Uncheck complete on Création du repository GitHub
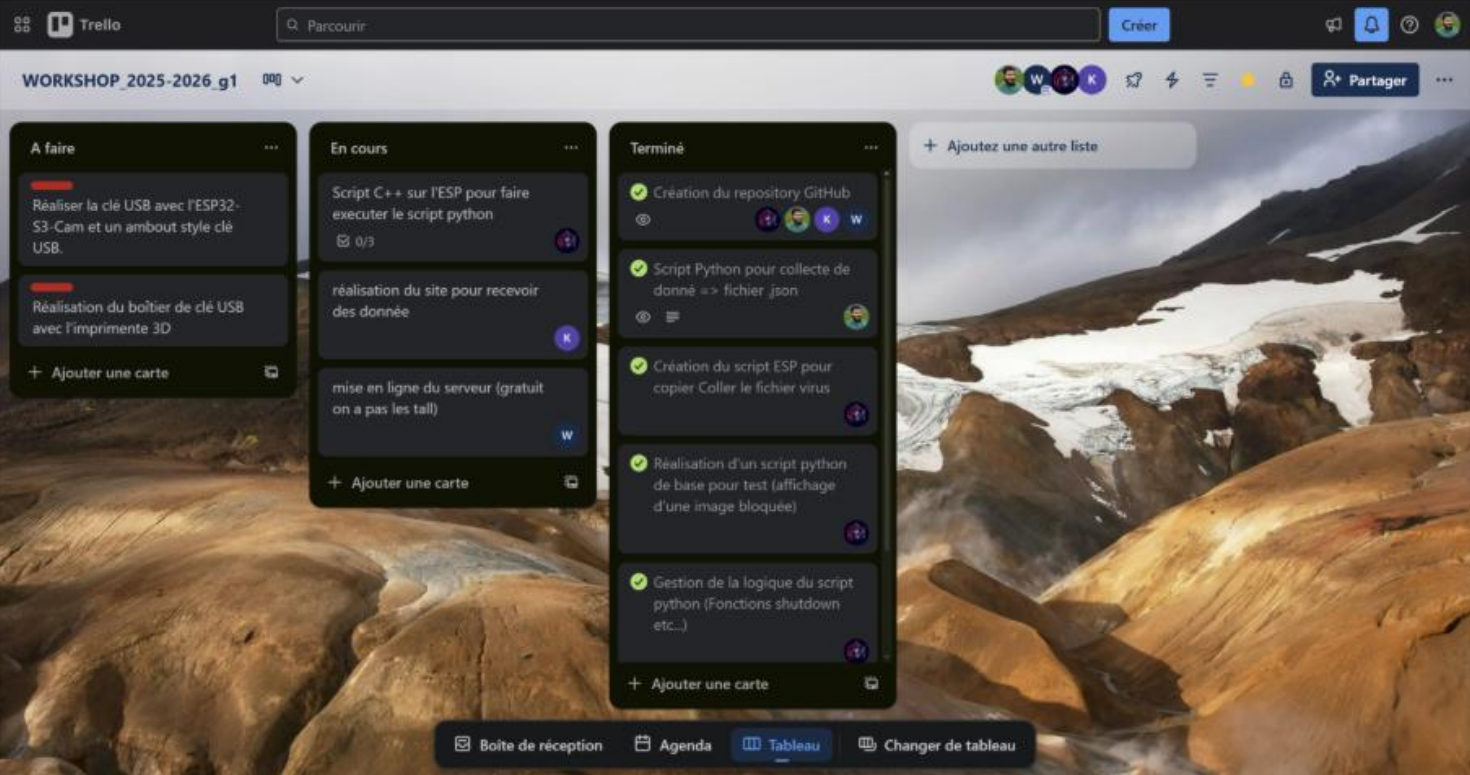Image resolution: width=1470 pixels, height=775 pixels. pos(638,193)
